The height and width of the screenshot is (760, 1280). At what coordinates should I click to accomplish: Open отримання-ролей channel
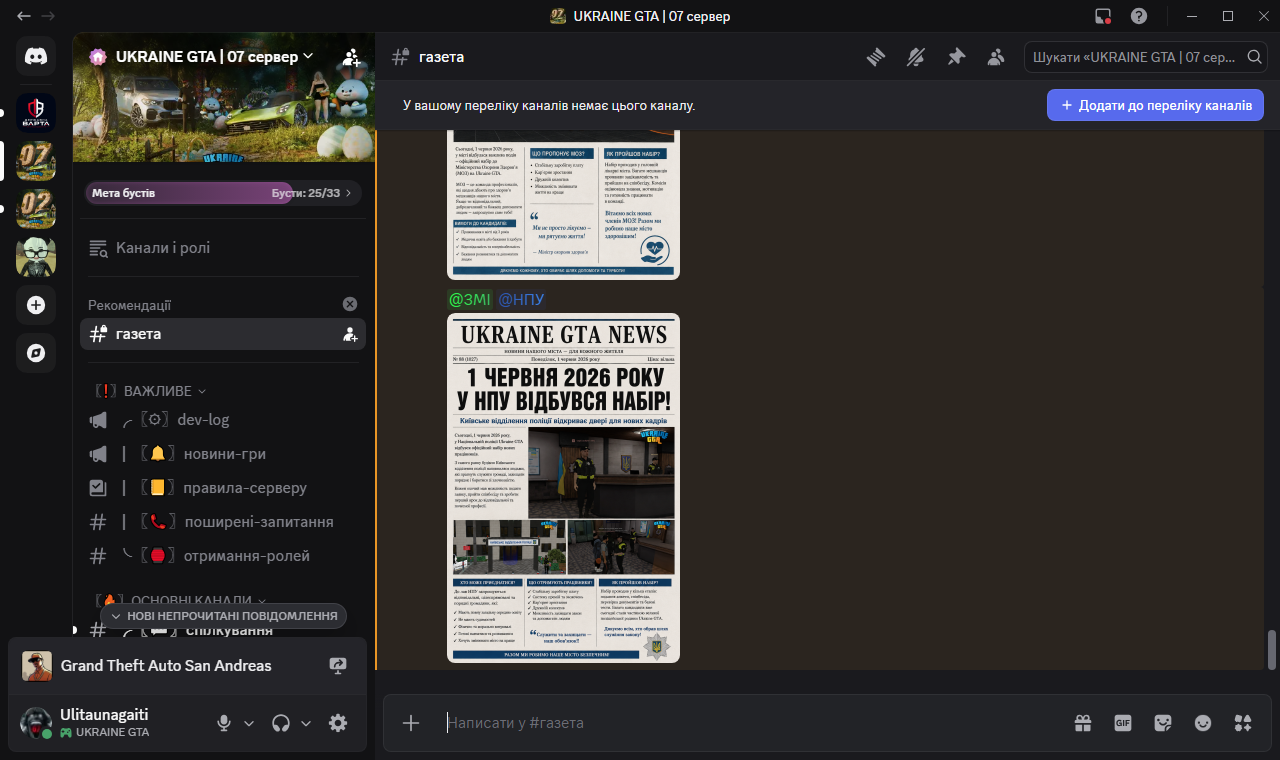(222, 556)
